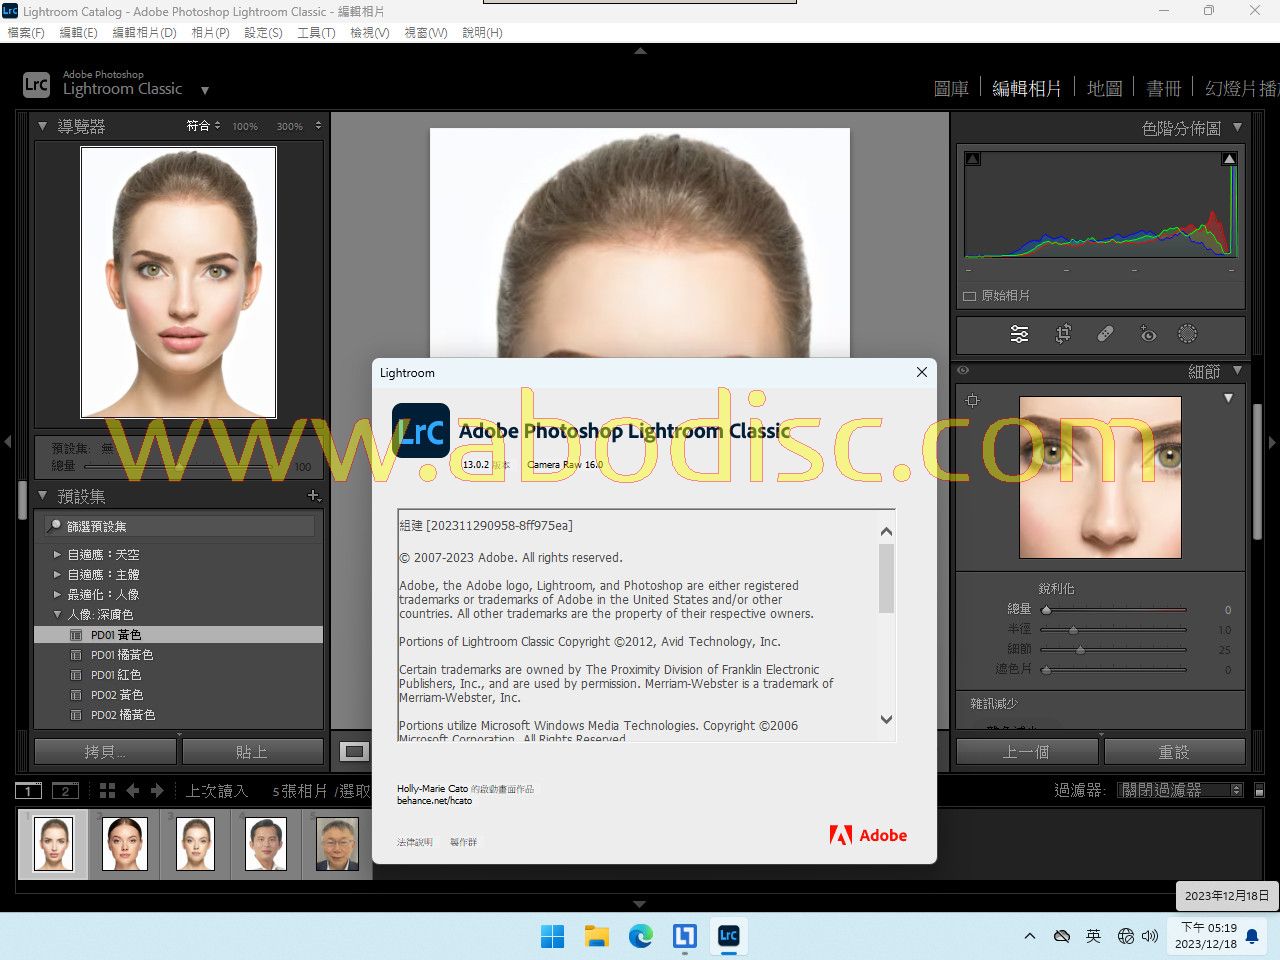Go forward with the filmstrip right arrow
Viewport: 1280px width, 960px height.
(x=157, y=791)
